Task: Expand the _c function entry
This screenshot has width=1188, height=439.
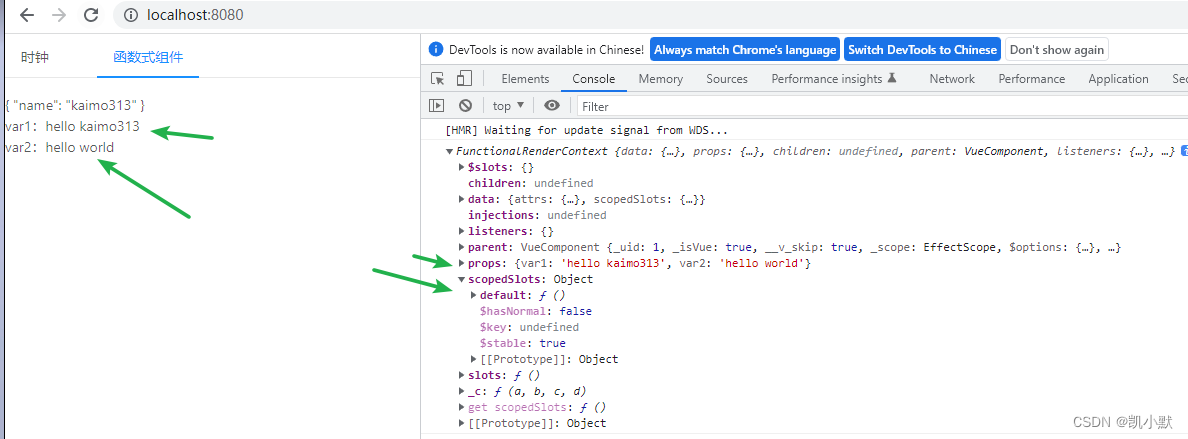Action: pos(462,391)
